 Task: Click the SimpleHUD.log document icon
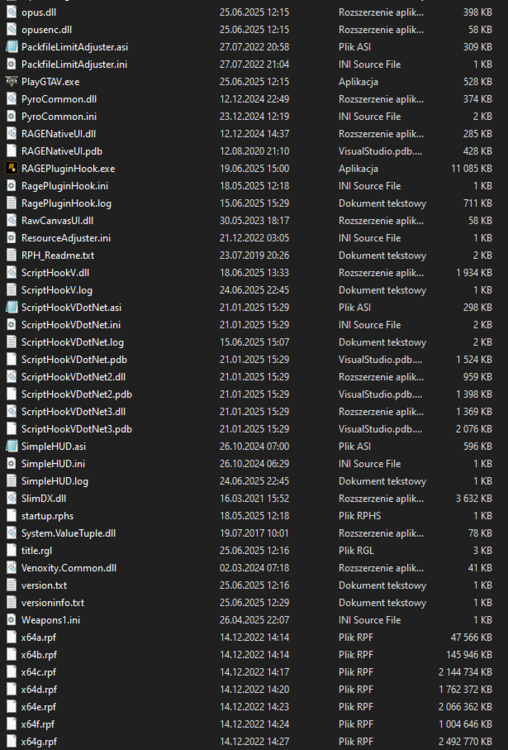[x=11, y=481]
